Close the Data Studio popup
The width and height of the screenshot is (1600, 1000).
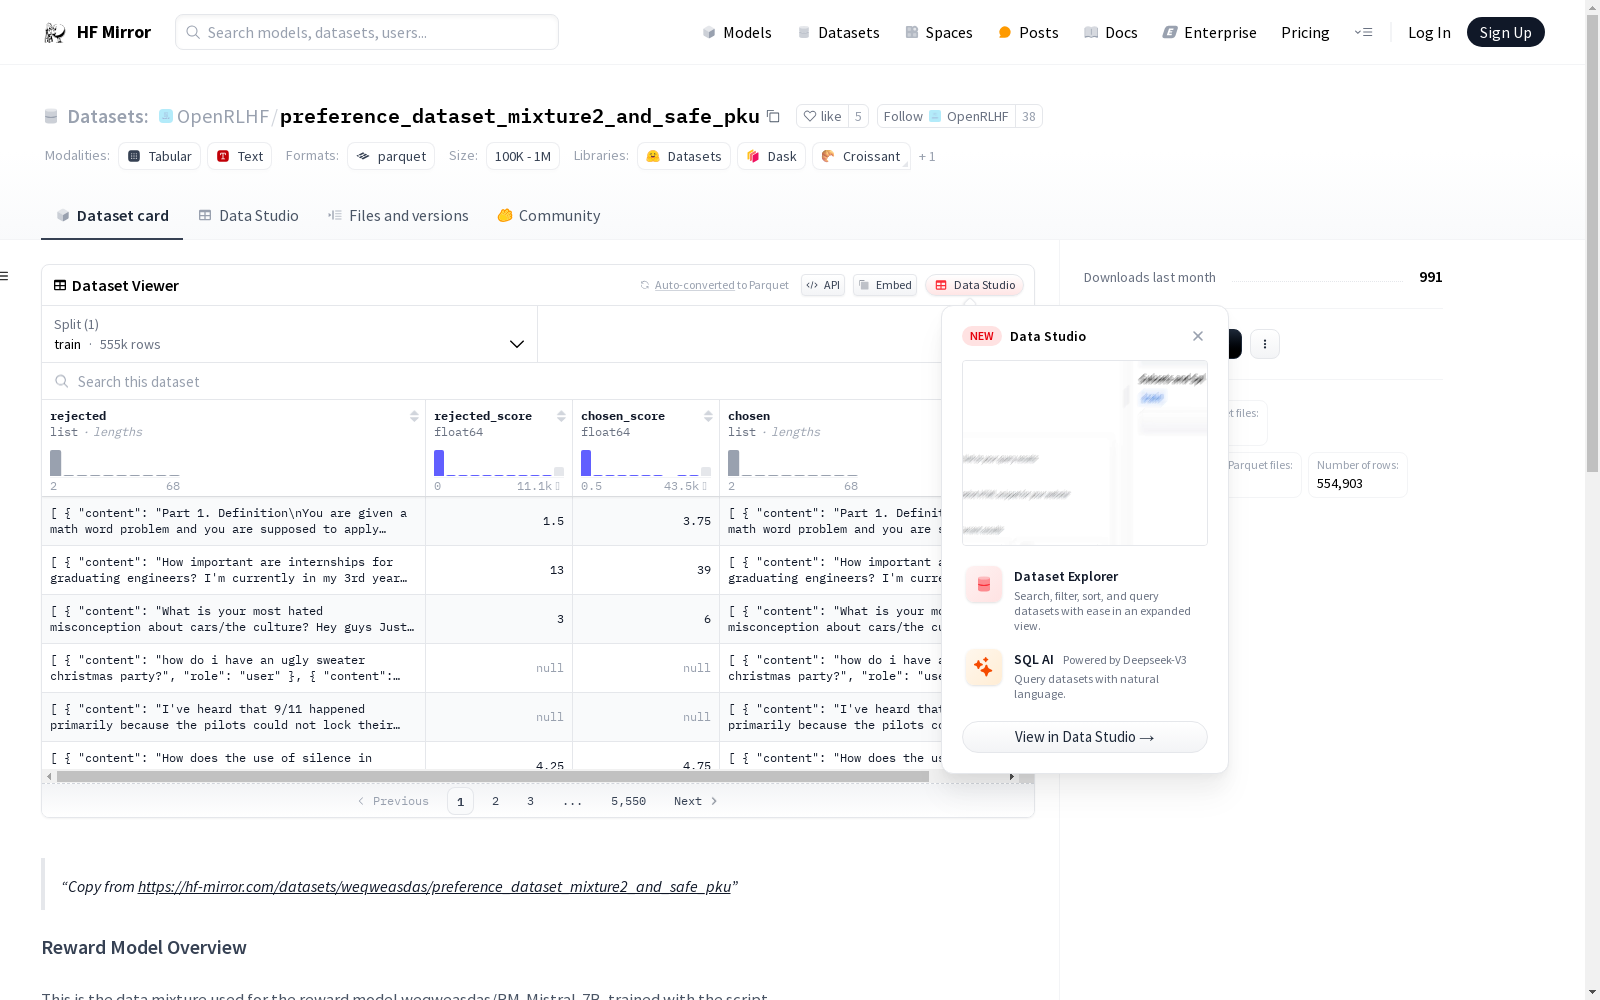1198,336
